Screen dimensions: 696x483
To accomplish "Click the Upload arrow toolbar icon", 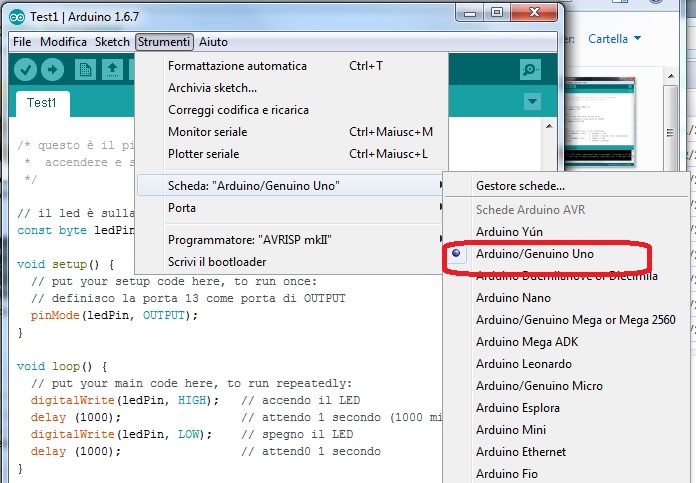I will [53, 70].
